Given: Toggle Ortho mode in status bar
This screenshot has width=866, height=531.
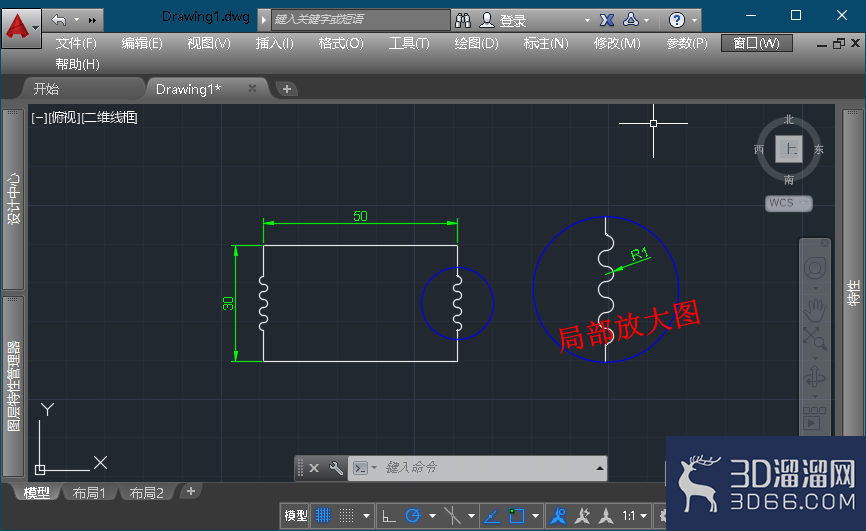Looking at the screenshot, I should [389, 516].
